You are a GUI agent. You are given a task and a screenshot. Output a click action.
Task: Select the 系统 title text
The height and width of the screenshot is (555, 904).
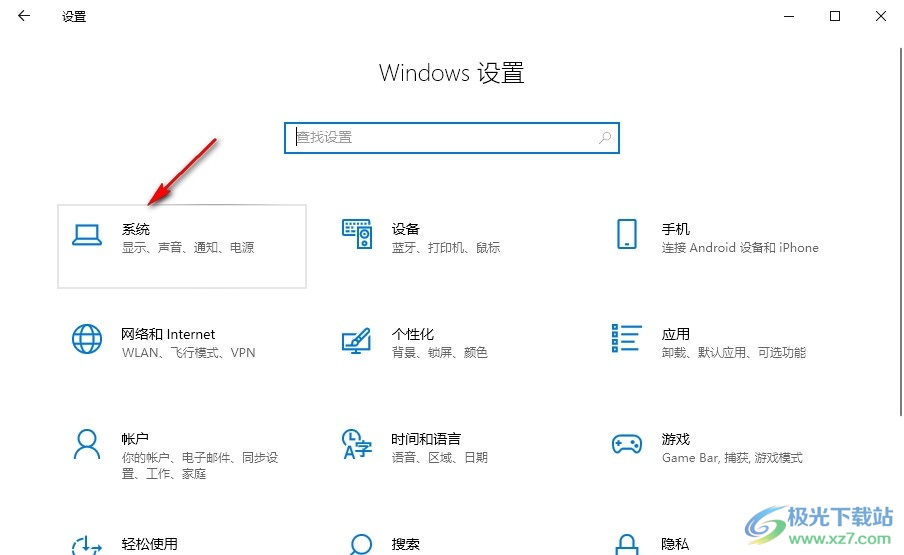click(136, 229)
